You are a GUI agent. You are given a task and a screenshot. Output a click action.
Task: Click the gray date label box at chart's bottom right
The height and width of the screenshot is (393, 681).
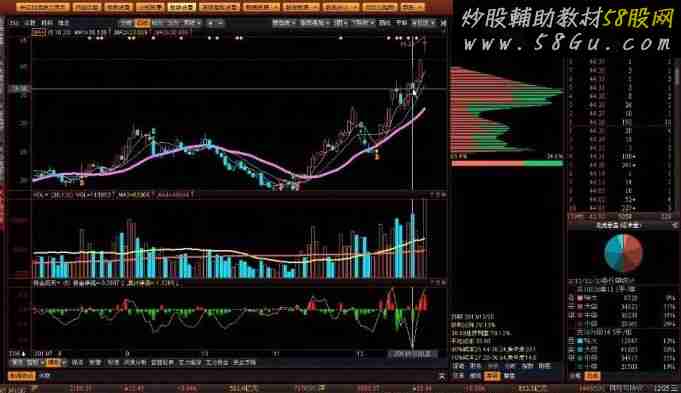[x=412, y=354]
